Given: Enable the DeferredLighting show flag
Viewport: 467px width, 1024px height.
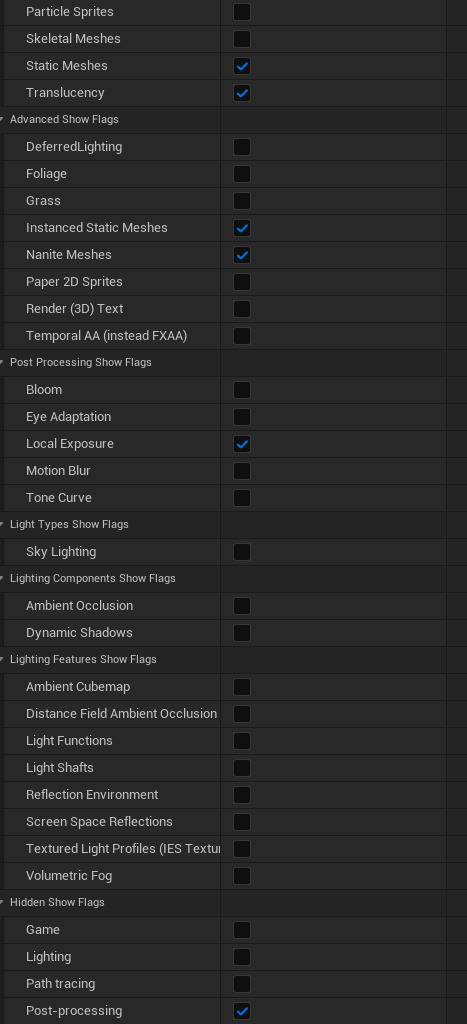Looking at the screenshot, I should (242, 147).
